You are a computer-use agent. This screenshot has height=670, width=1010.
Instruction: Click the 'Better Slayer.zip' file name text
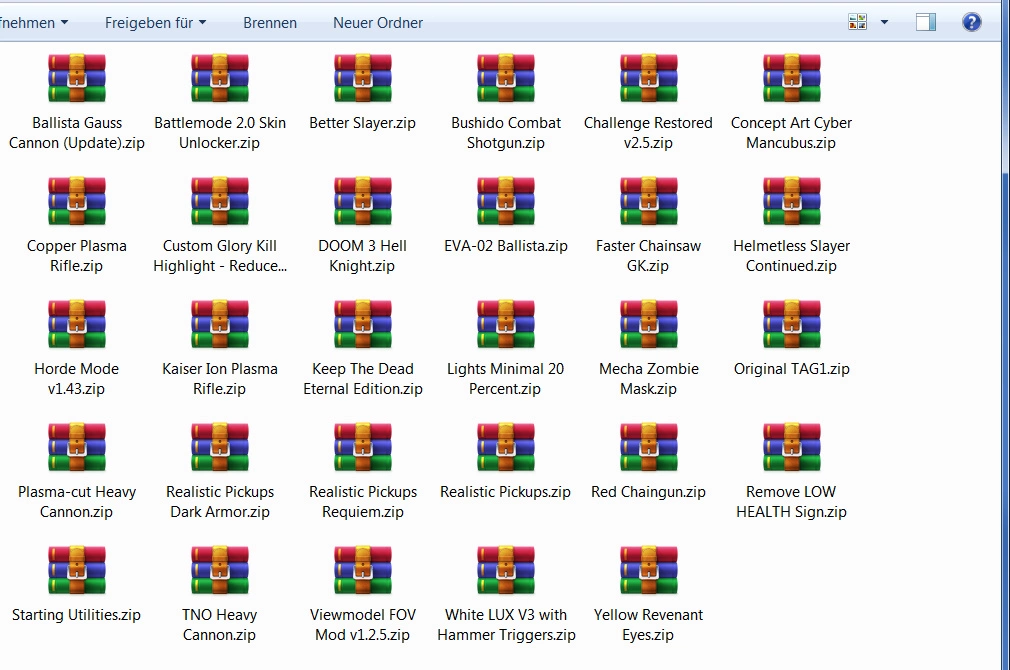(363, 123)
